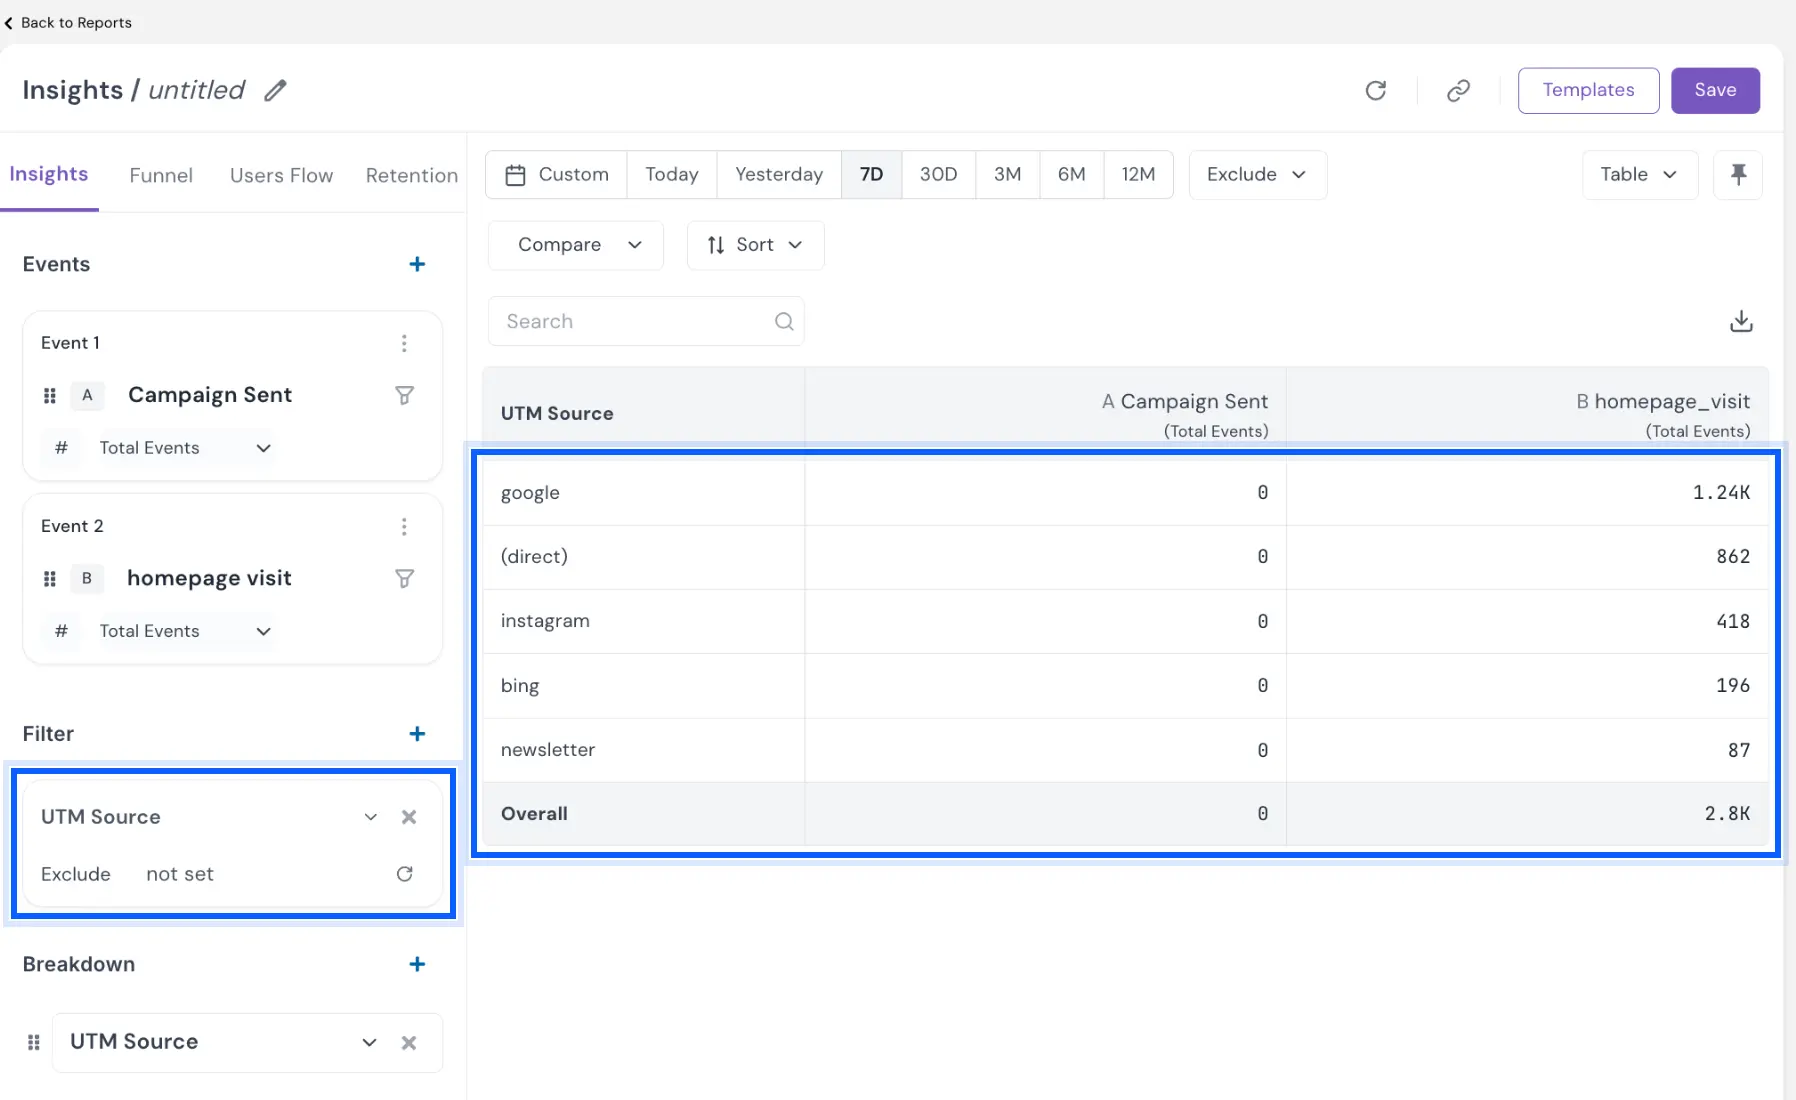Select the 6M date range
The width and height of the screenshot is (1796, 1100).
1072,175
